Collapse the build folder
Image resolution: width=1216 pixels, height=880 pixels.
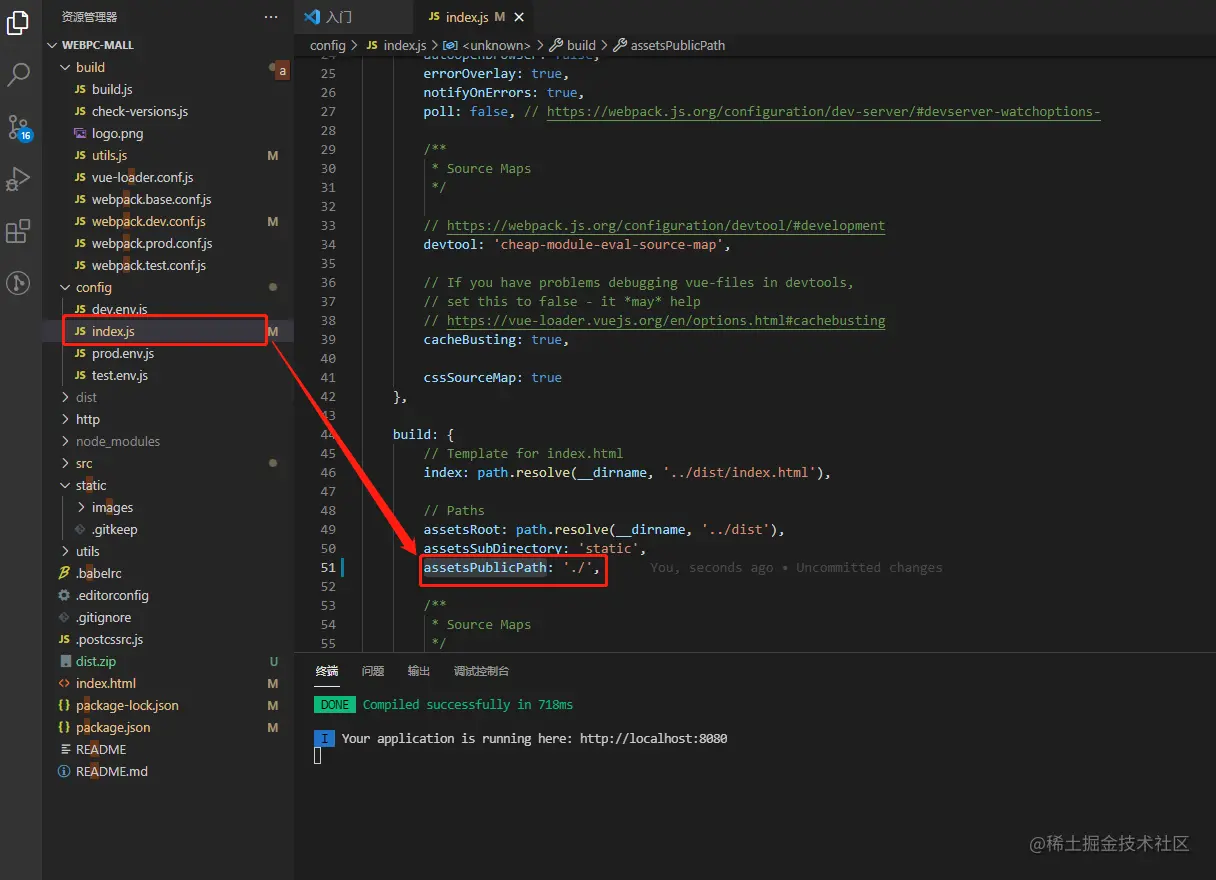90,67
